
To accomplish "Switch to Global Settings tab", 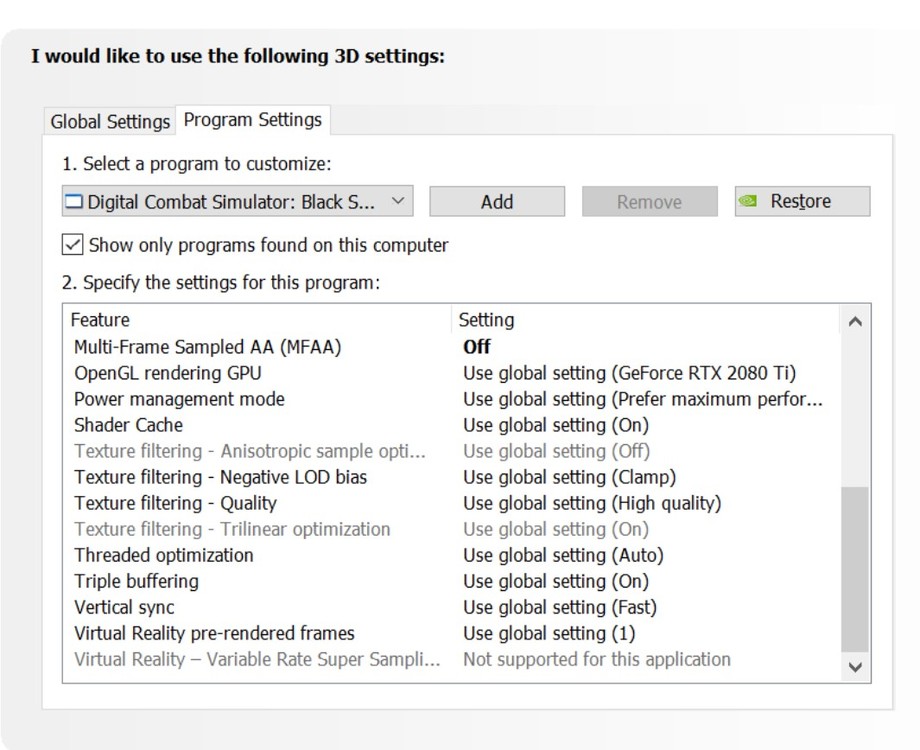I will [110, 122].
